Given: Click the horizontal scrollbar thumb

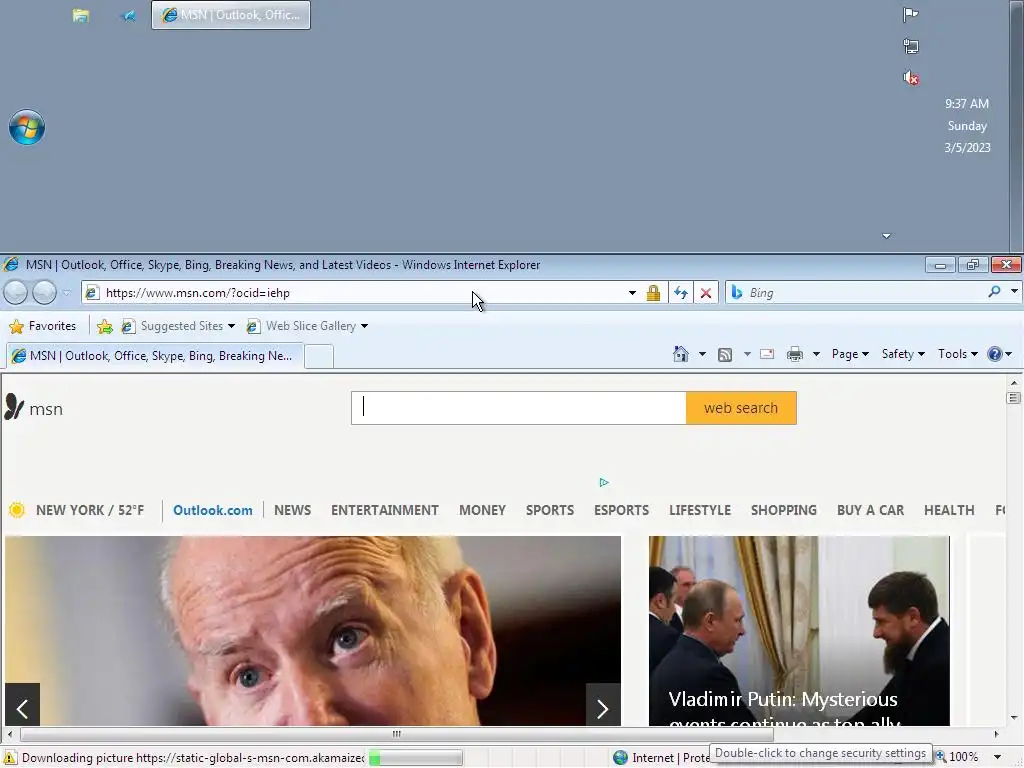Looking at the screenshot, I should 396,734.
